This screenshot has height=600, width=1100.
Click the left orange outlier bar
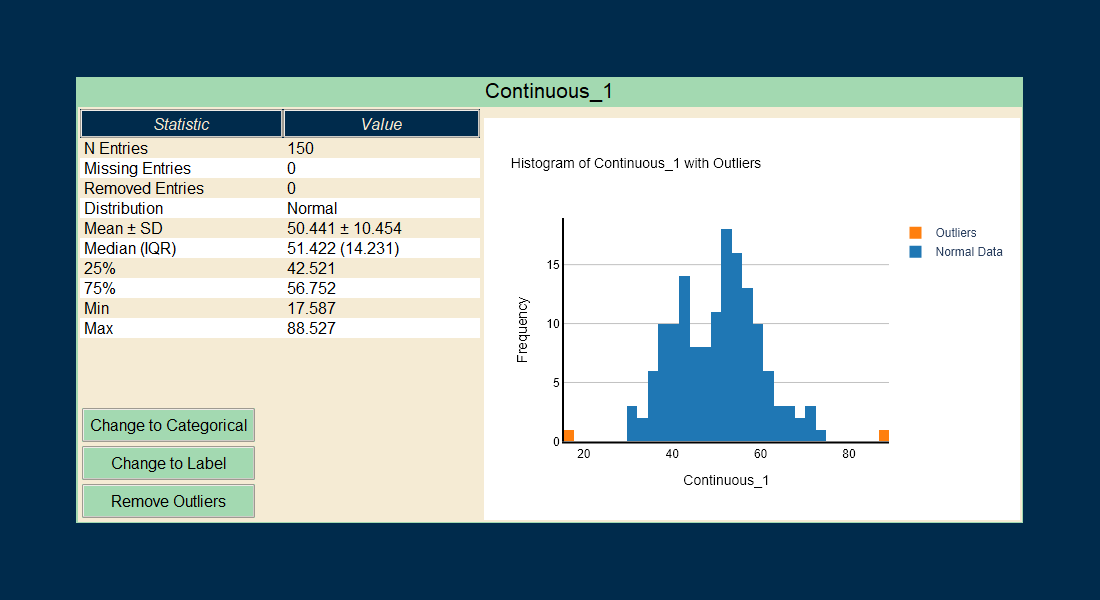tap(568, 436)
